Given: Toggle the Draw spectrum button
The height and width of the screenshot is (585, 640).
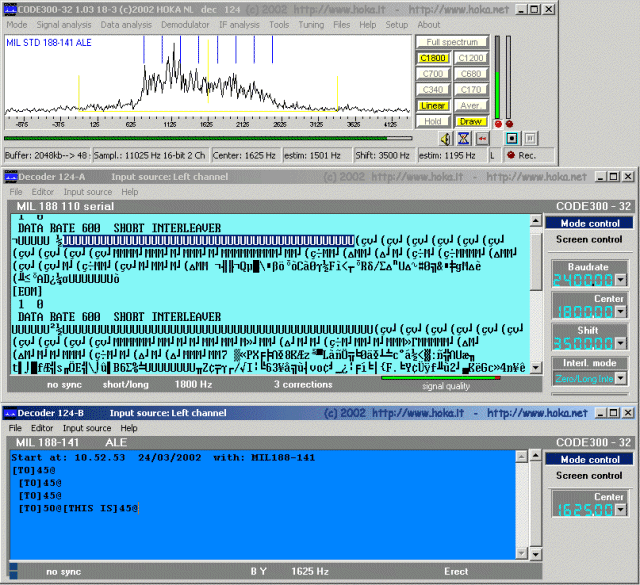Looking at the screenshot, I should pos(471,121).
